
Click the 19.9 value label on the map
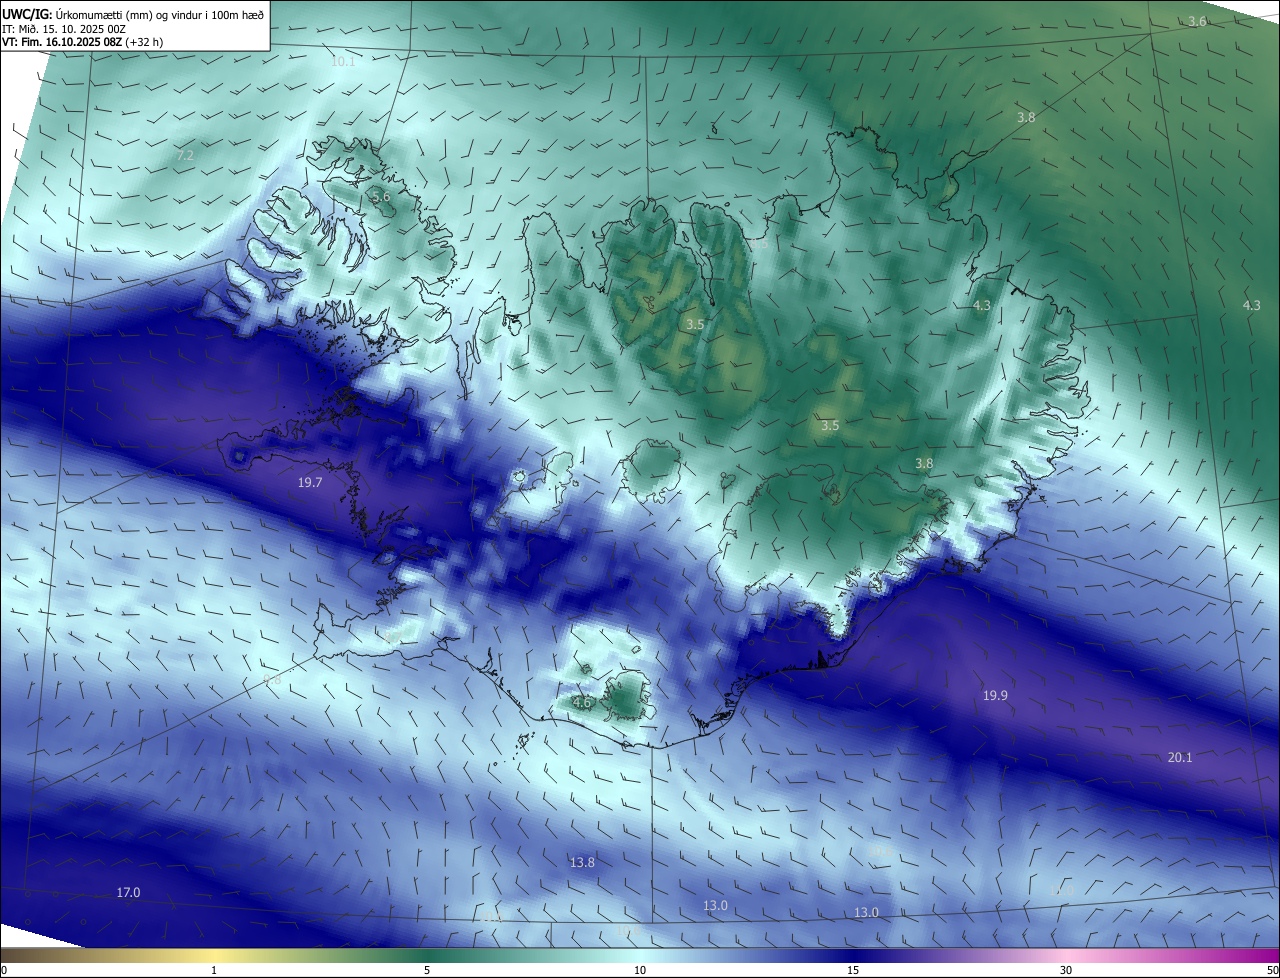click(x=995, y=696)
